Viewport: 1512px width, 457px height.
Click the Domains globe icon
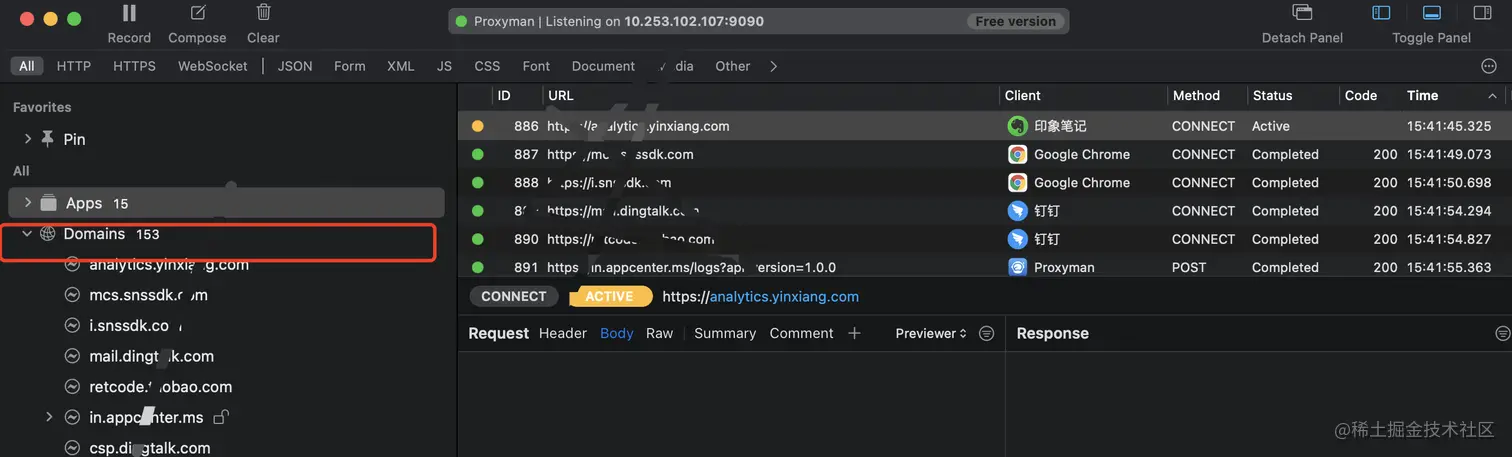coord(47,234)
